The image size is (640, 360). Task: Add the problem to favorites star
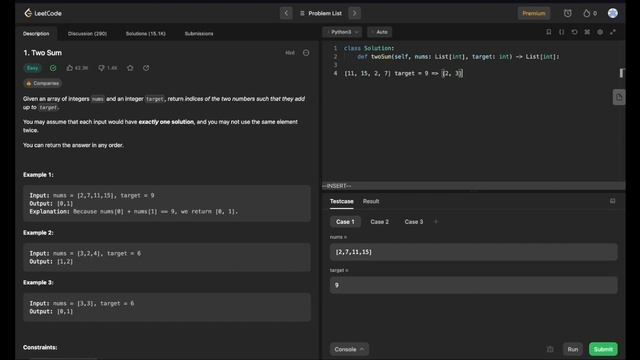130,68
